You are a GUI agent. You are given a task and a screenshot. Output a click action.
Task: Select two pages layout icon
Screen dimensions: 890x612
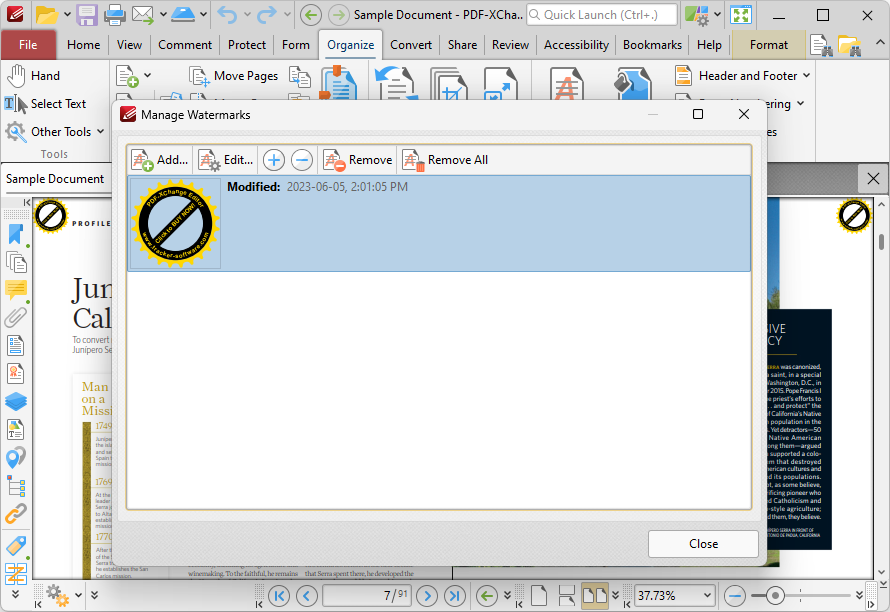coord(595,596)
